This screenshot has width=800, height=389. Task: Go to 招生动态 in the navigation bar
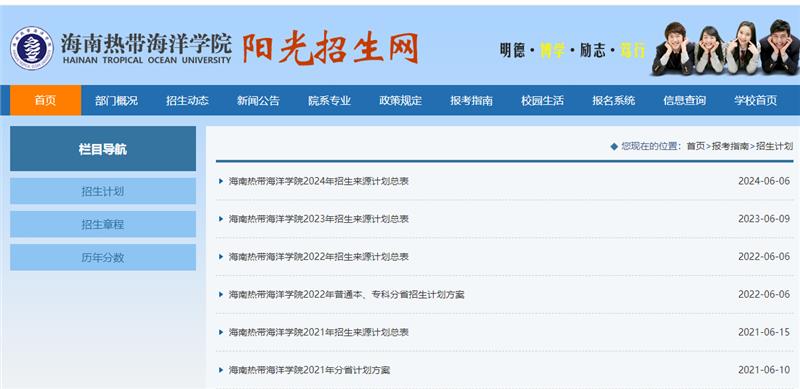[187, 101]
